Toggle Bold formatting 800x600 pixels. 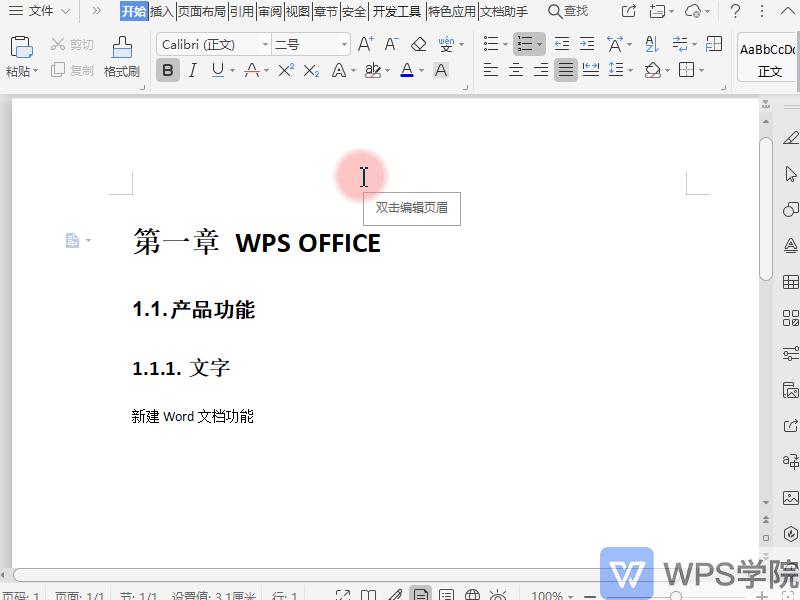point(167,70)
